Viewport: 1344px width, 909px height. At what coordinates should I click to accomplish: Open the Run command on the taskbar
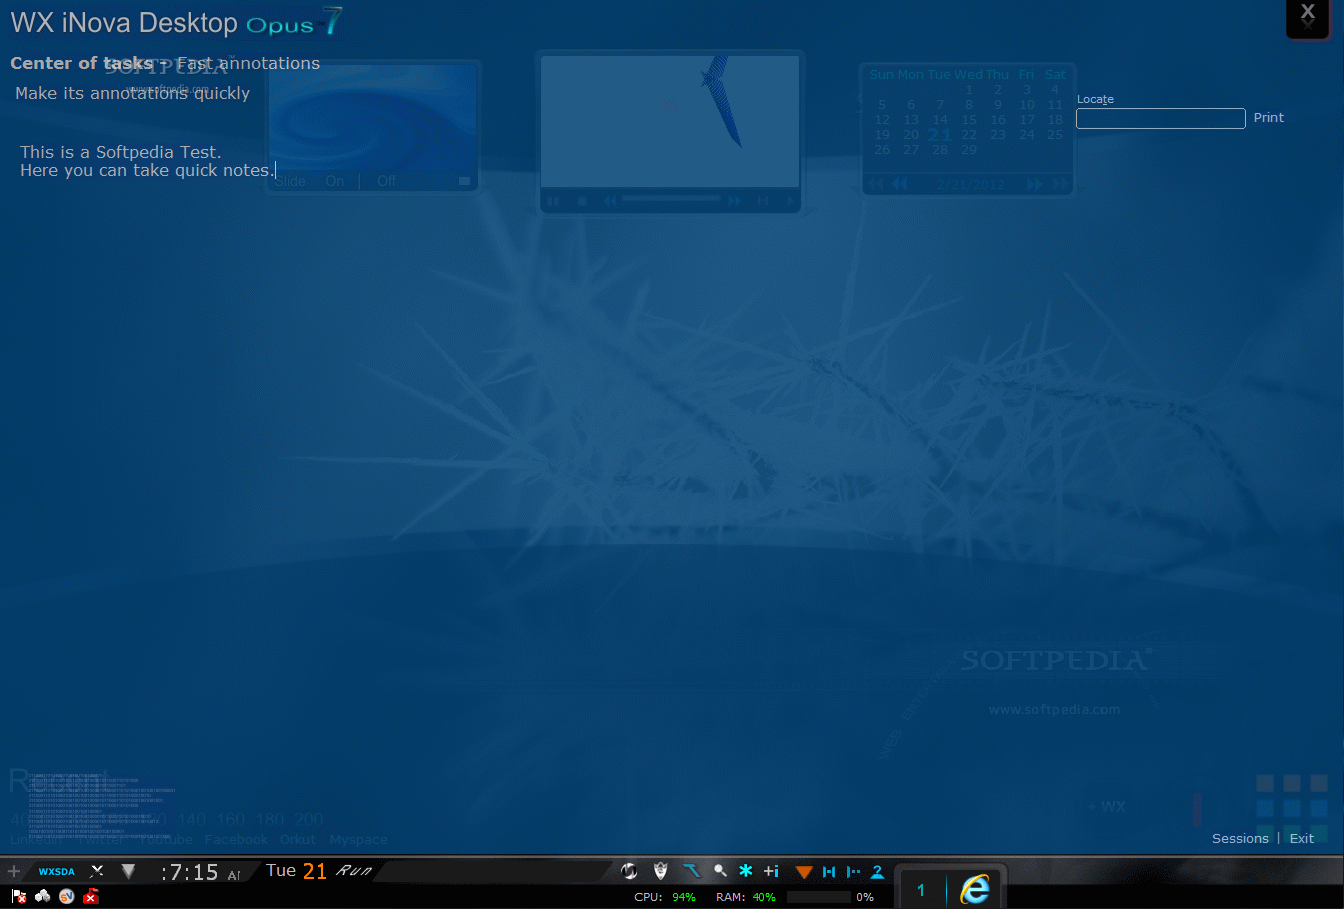pyautogui.click(x=354, y=871)
